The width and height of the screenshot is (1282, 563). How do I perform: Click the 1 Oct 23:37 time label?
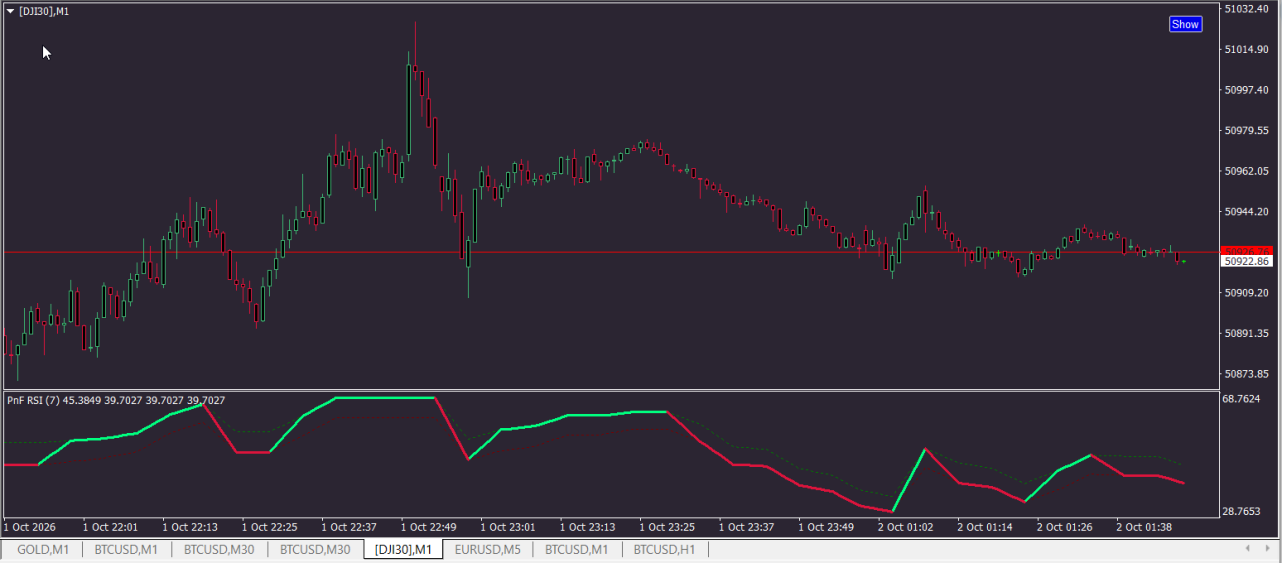tap(748, 526)
